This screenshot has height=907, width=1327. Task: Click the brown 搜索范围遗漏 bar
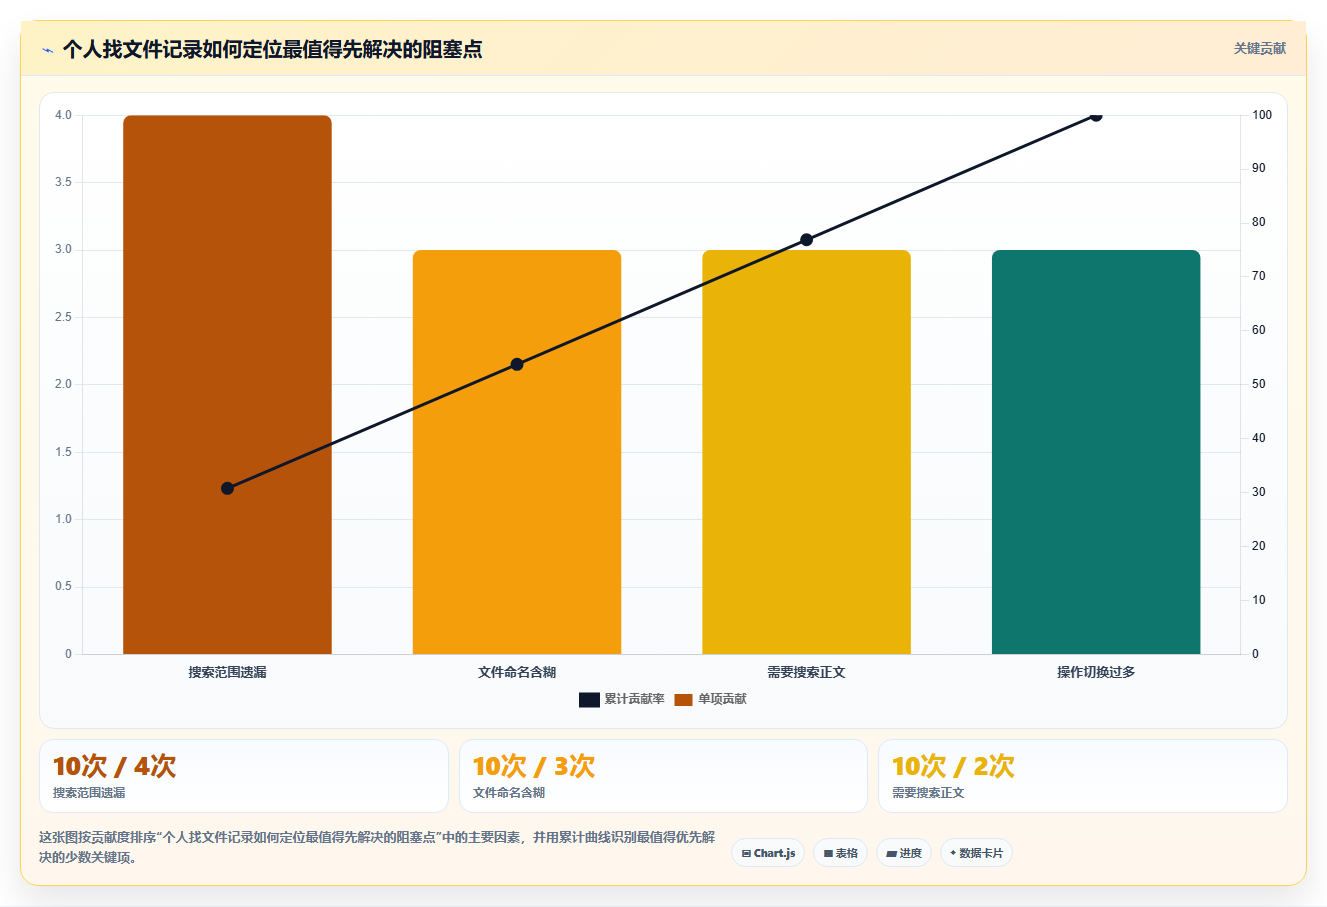227,385
